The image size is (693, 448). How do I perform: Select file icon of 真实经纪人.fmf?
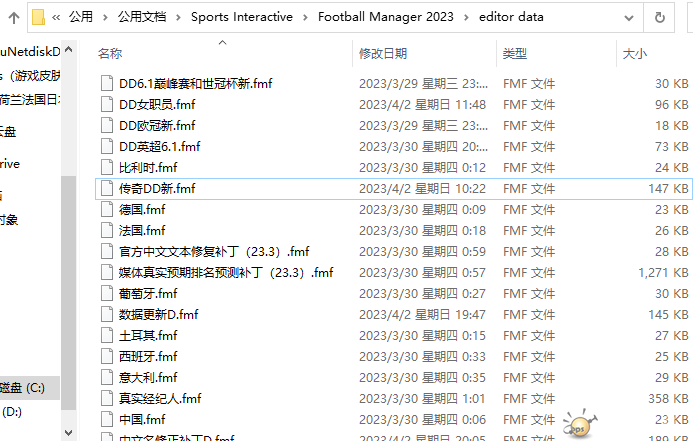[x=107, y=398]
